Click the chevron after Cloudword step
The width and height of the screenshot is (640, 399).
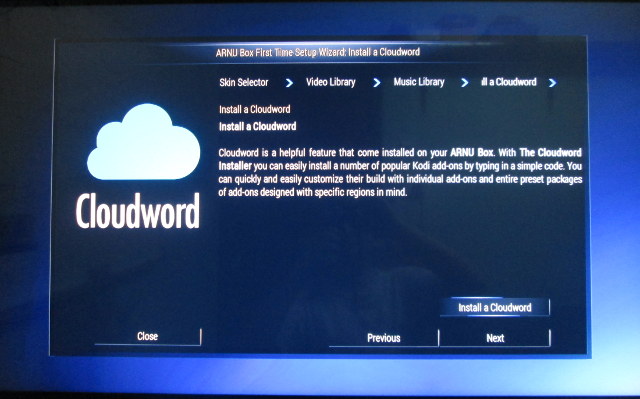(x=552, y=83)
